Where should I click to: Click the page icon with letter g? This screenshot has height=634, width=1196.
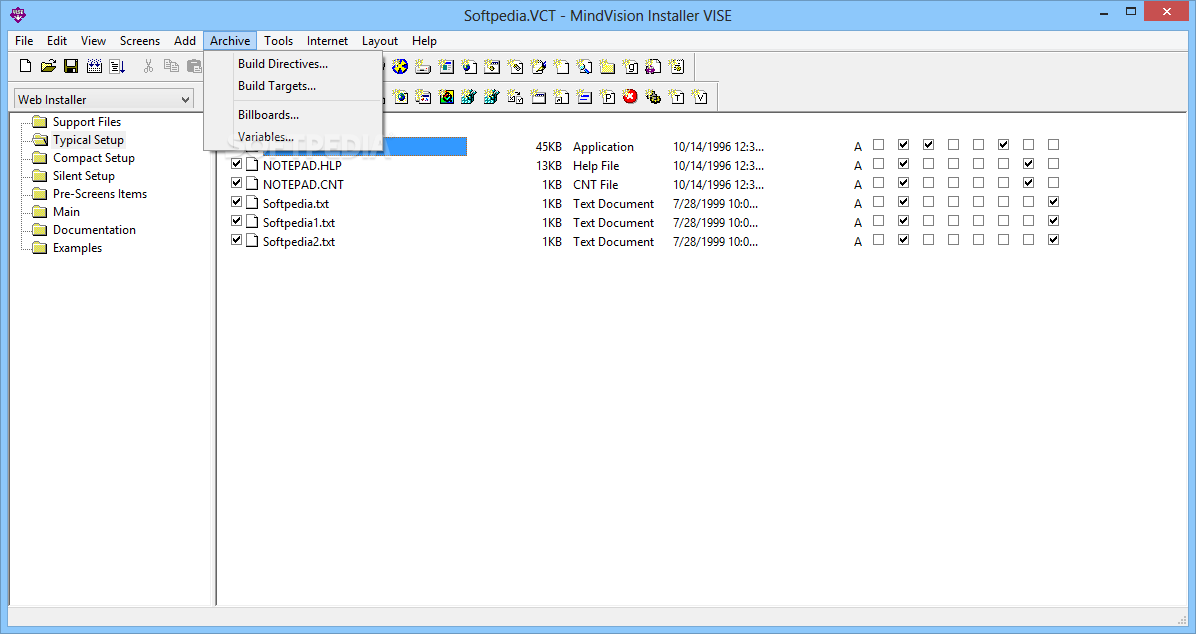(630, 66)
